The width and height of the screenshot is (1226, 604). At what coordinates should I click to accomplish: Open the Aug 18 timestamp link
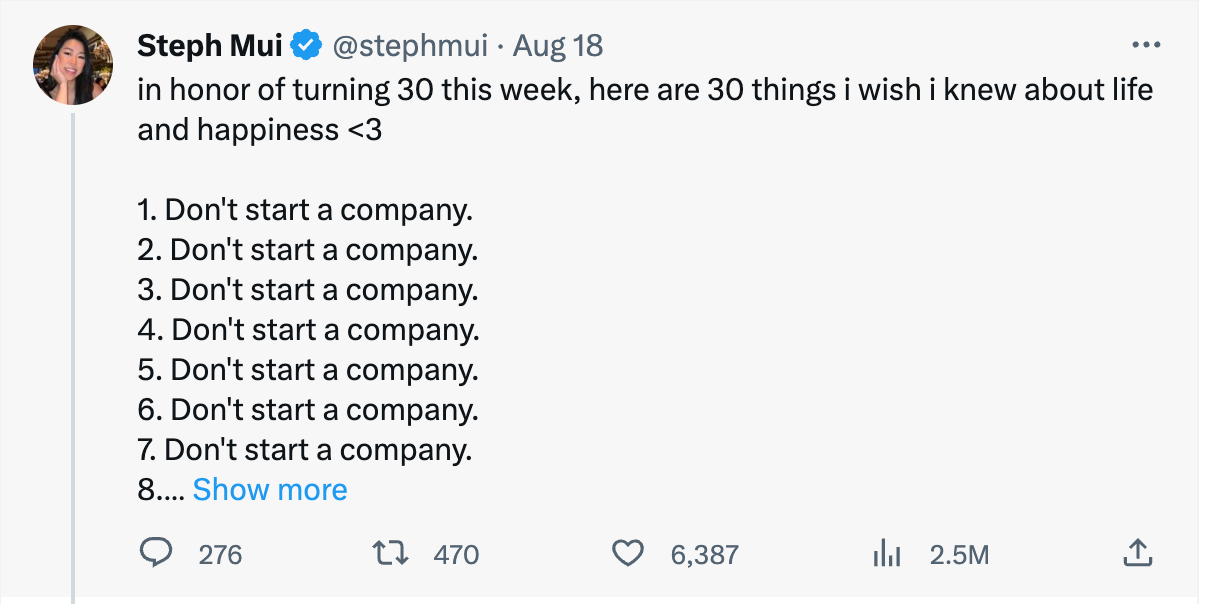561,46
